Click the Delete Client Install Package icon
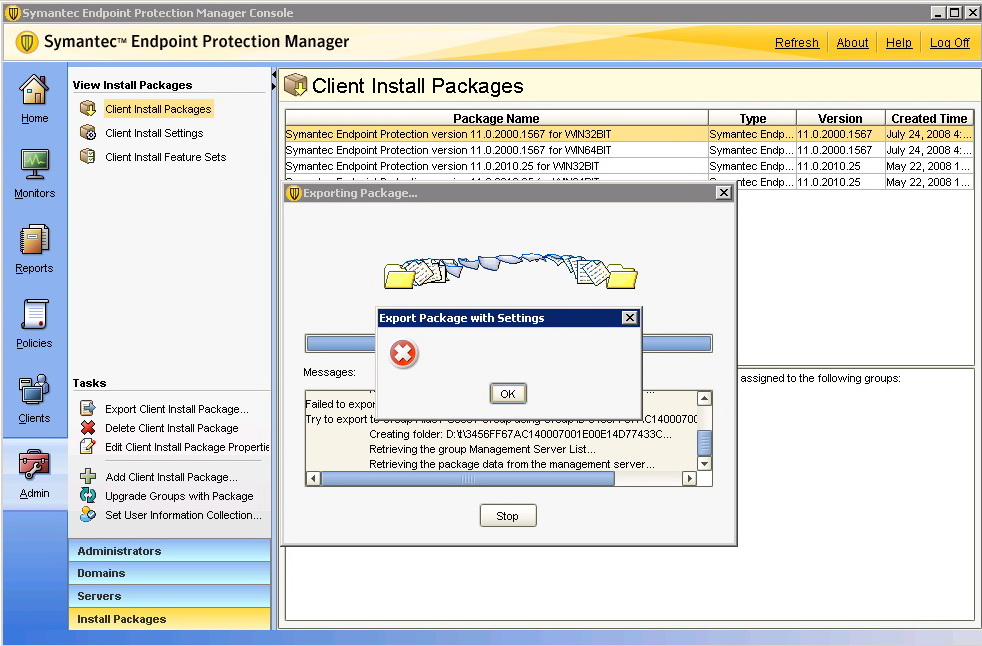Image resolution: width=982 pixels, height=646 pixels. click(x=87, y=428)
